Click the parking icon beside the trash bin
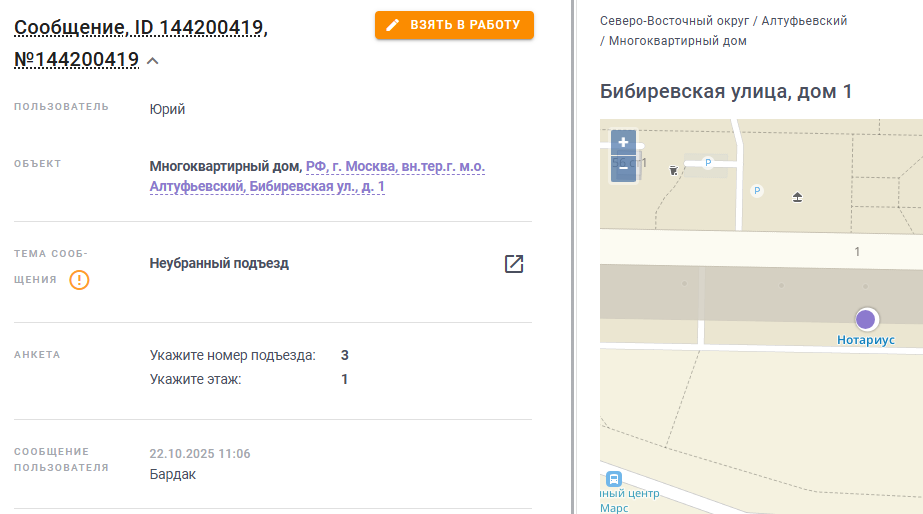Image resolution: width=923 pixels, height=514 pixels. tap(708, 162)
